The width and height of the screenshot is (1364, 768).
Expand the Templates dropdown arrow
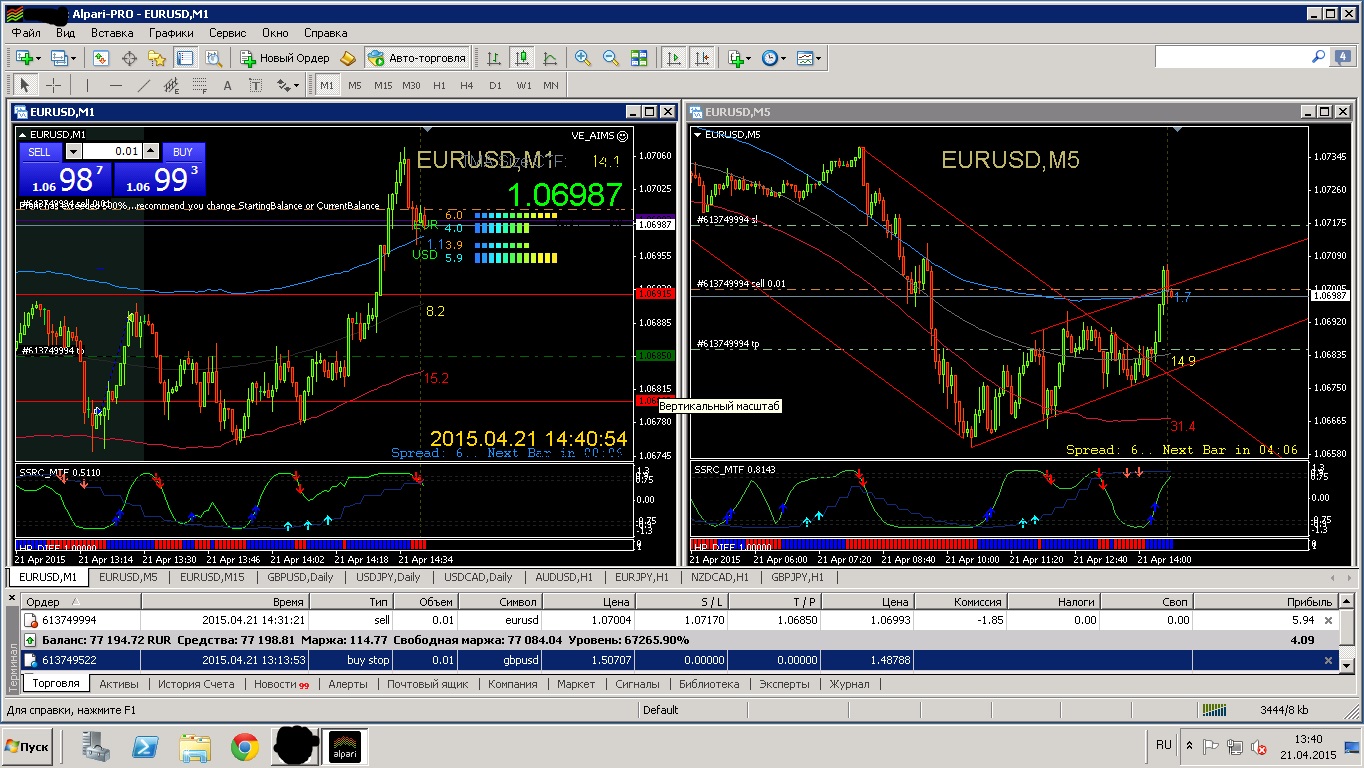tap(819, 58)
